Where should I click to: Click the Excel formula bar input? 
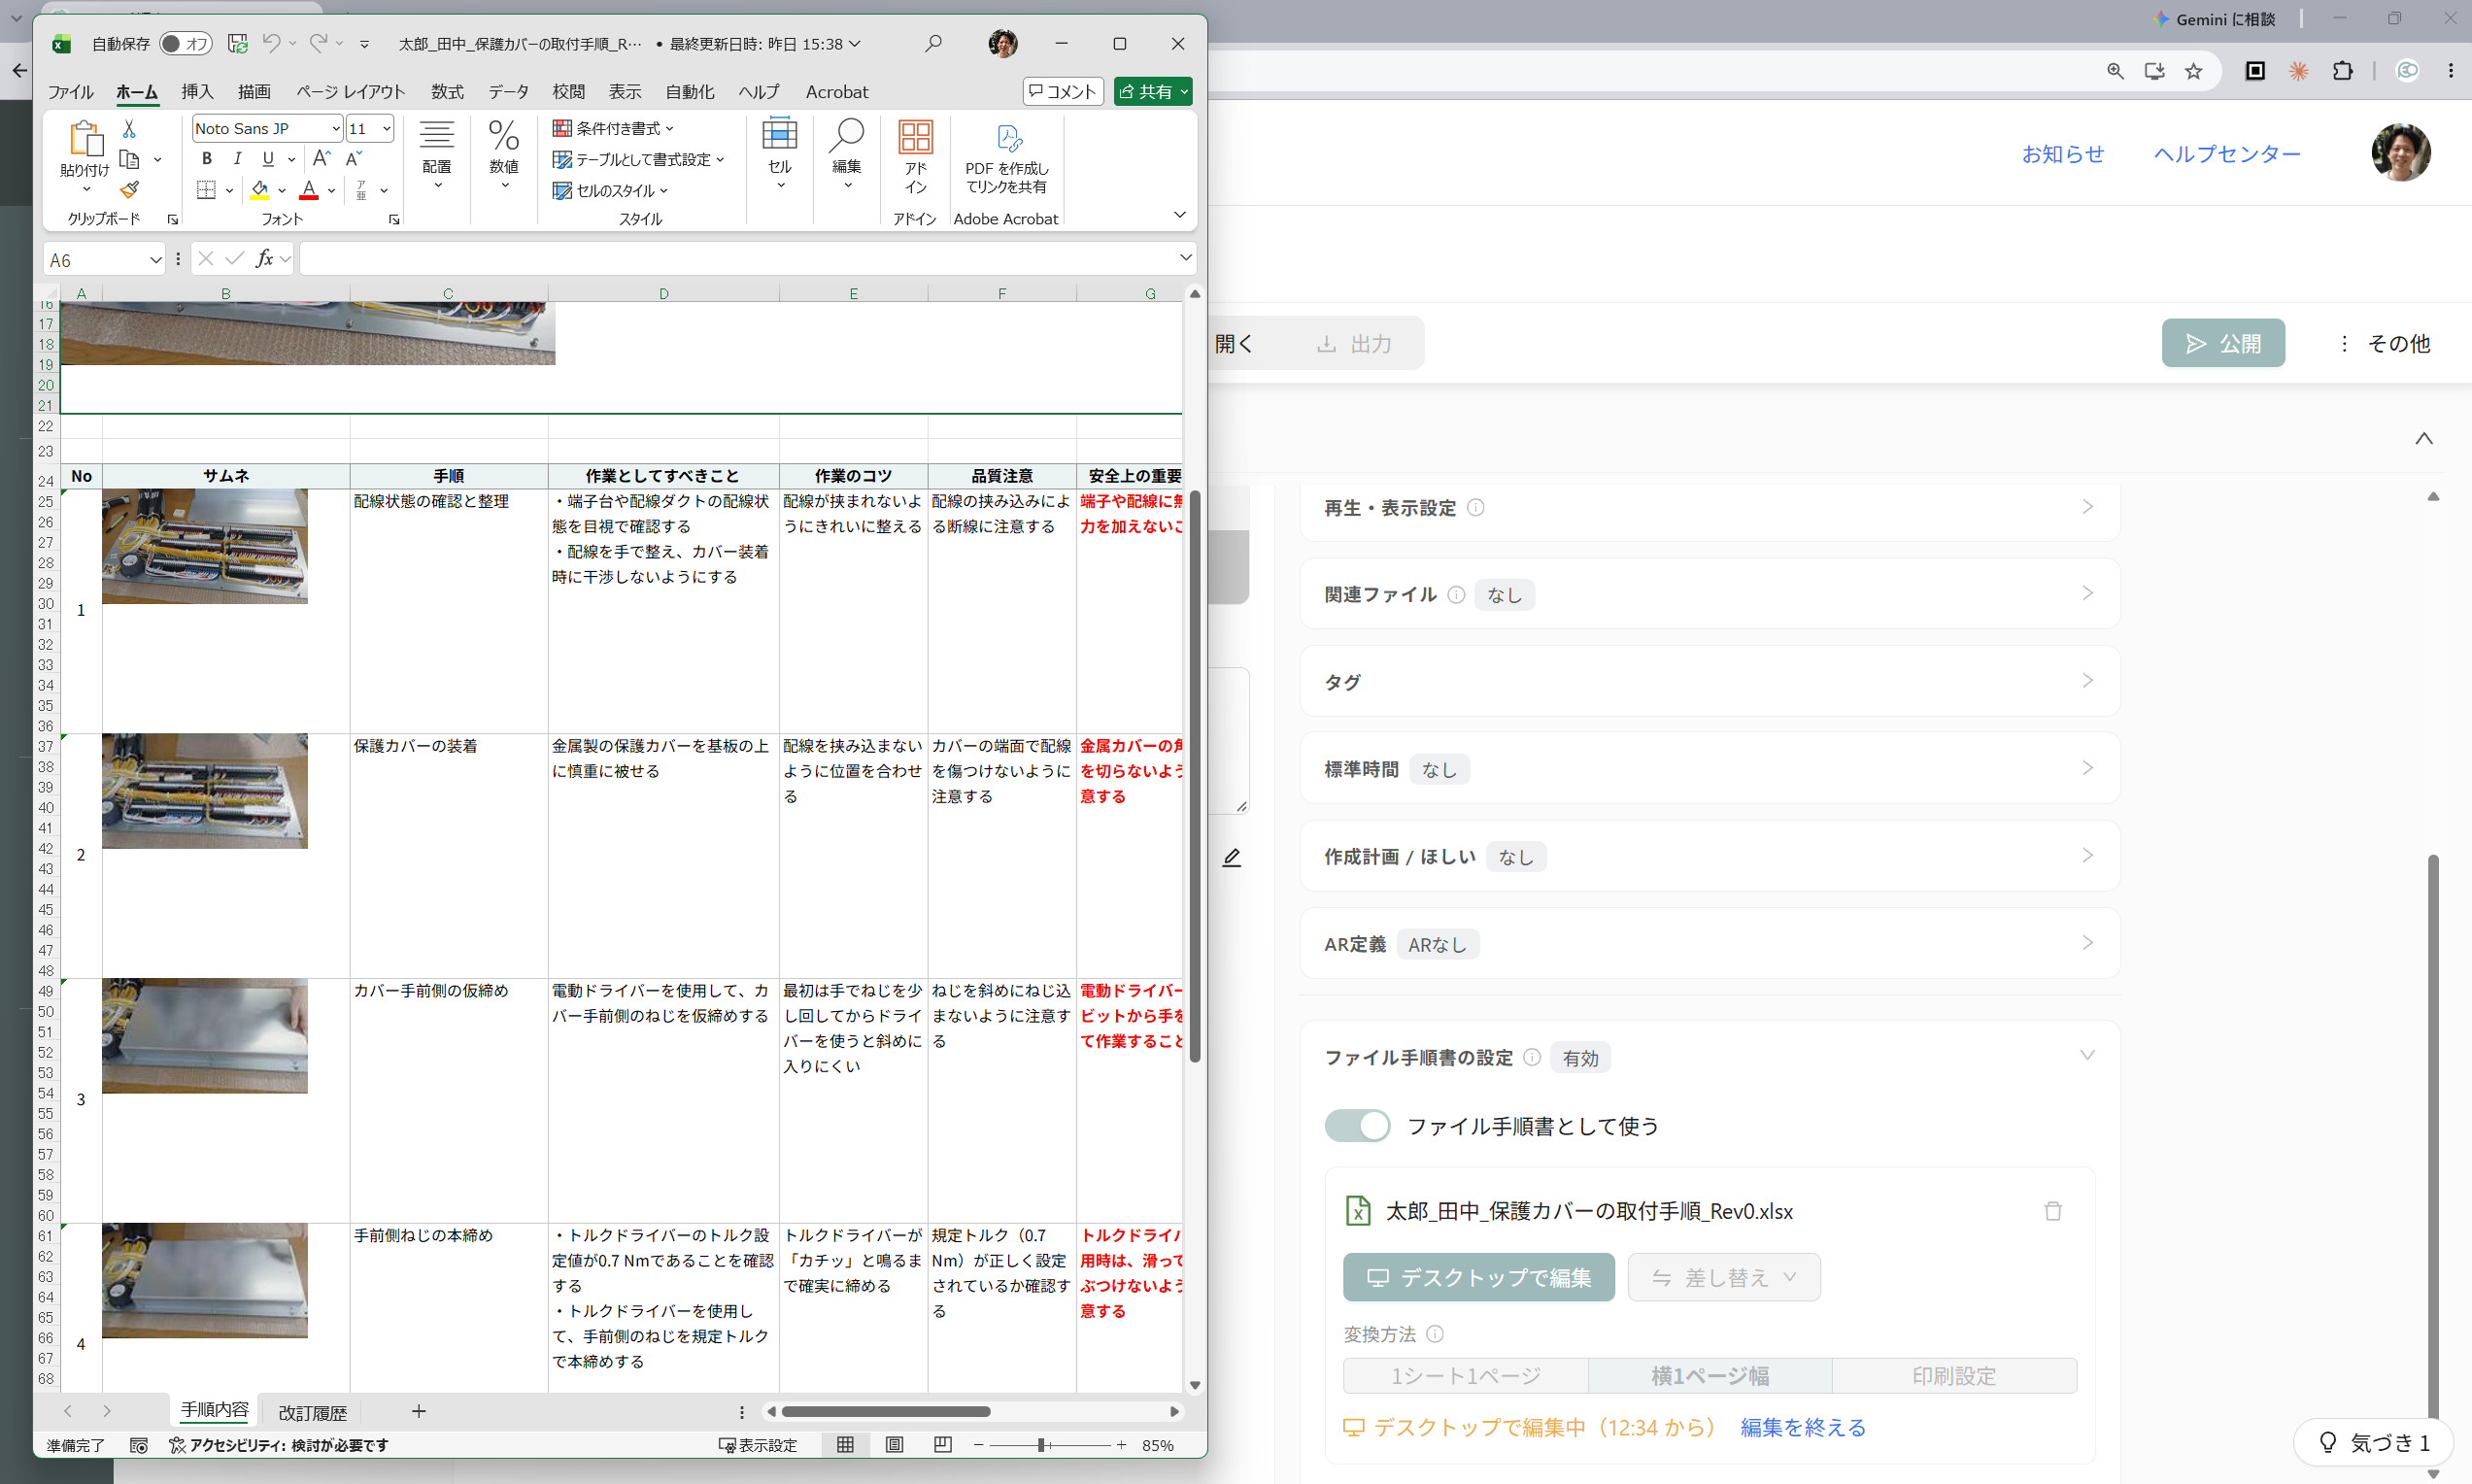click(739, 259)
